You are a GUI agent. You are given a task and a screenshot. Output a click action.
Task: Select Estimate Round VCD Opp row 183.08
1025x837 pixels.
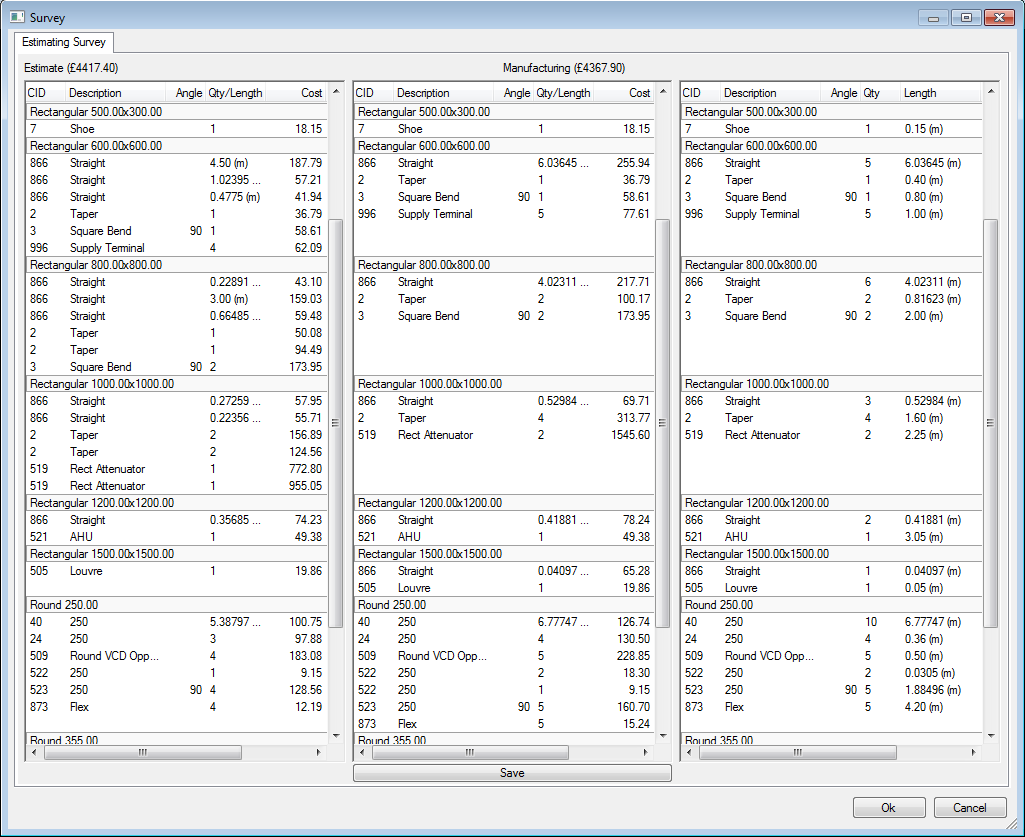click(x=176, y=656)
